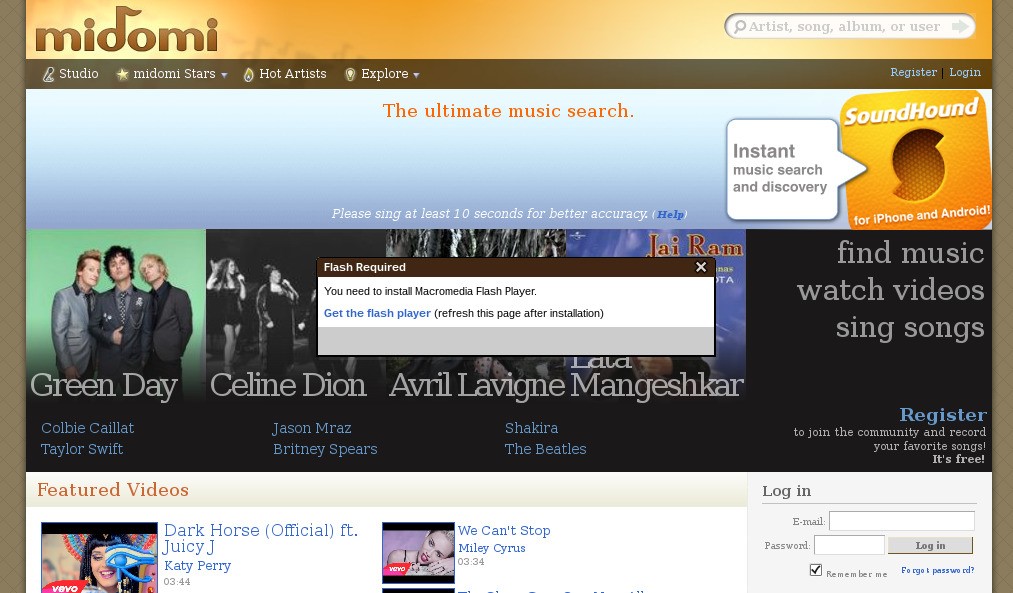Expand the Explore dropdown arrow
The image size is (1013, 593).
(x=416, y=76)
